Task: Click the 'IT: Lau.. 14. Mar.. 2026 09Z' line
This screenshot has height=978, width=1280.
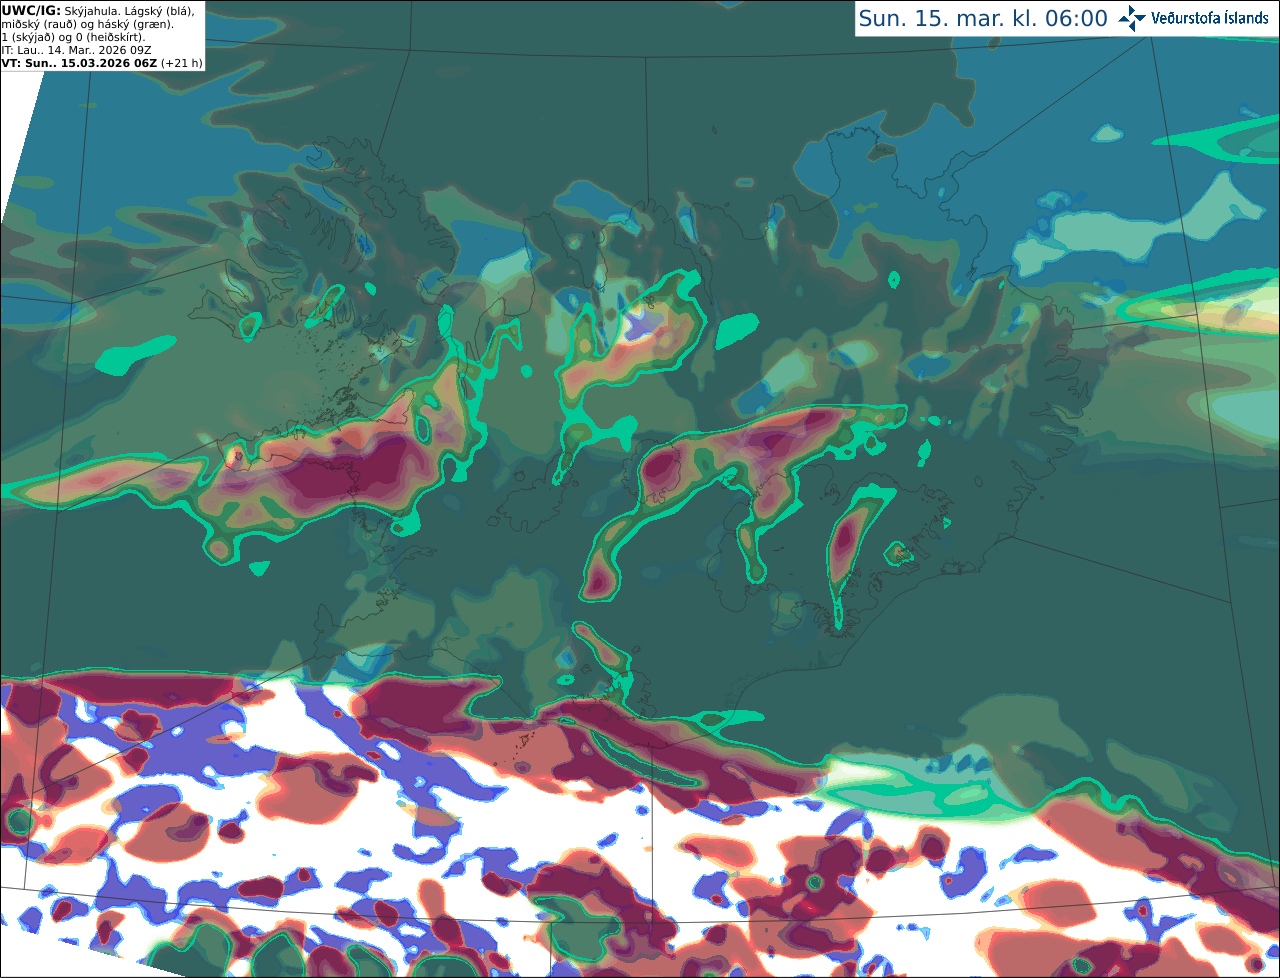Action: [x=75, y=50]
